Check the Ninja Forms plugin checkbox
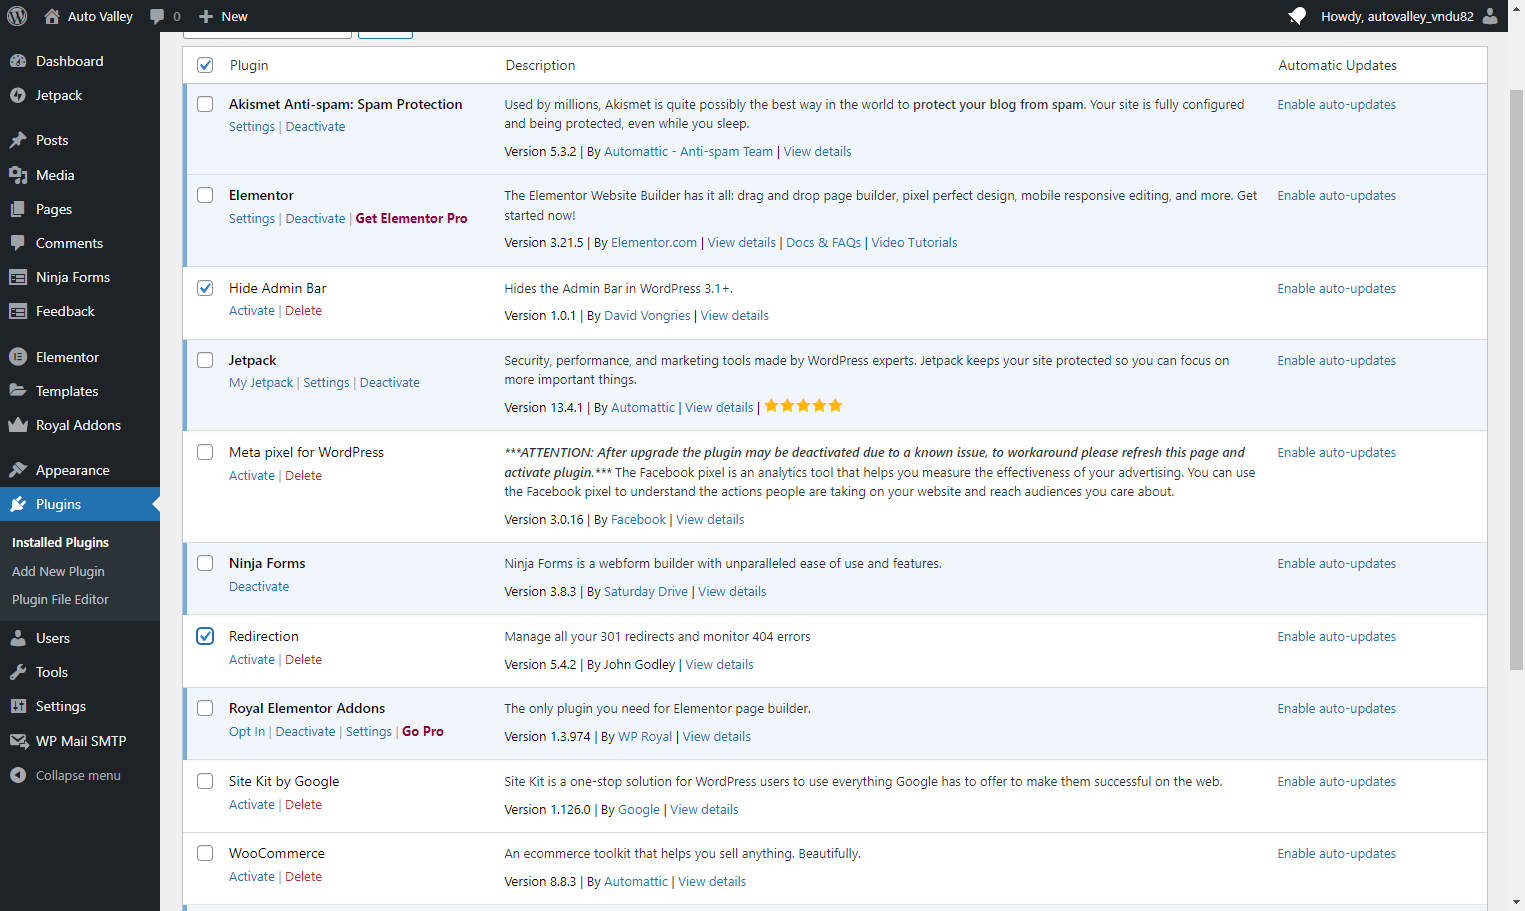Viewport: 1525px width, 911px height. pyautogui.click(x=205, y=563)
